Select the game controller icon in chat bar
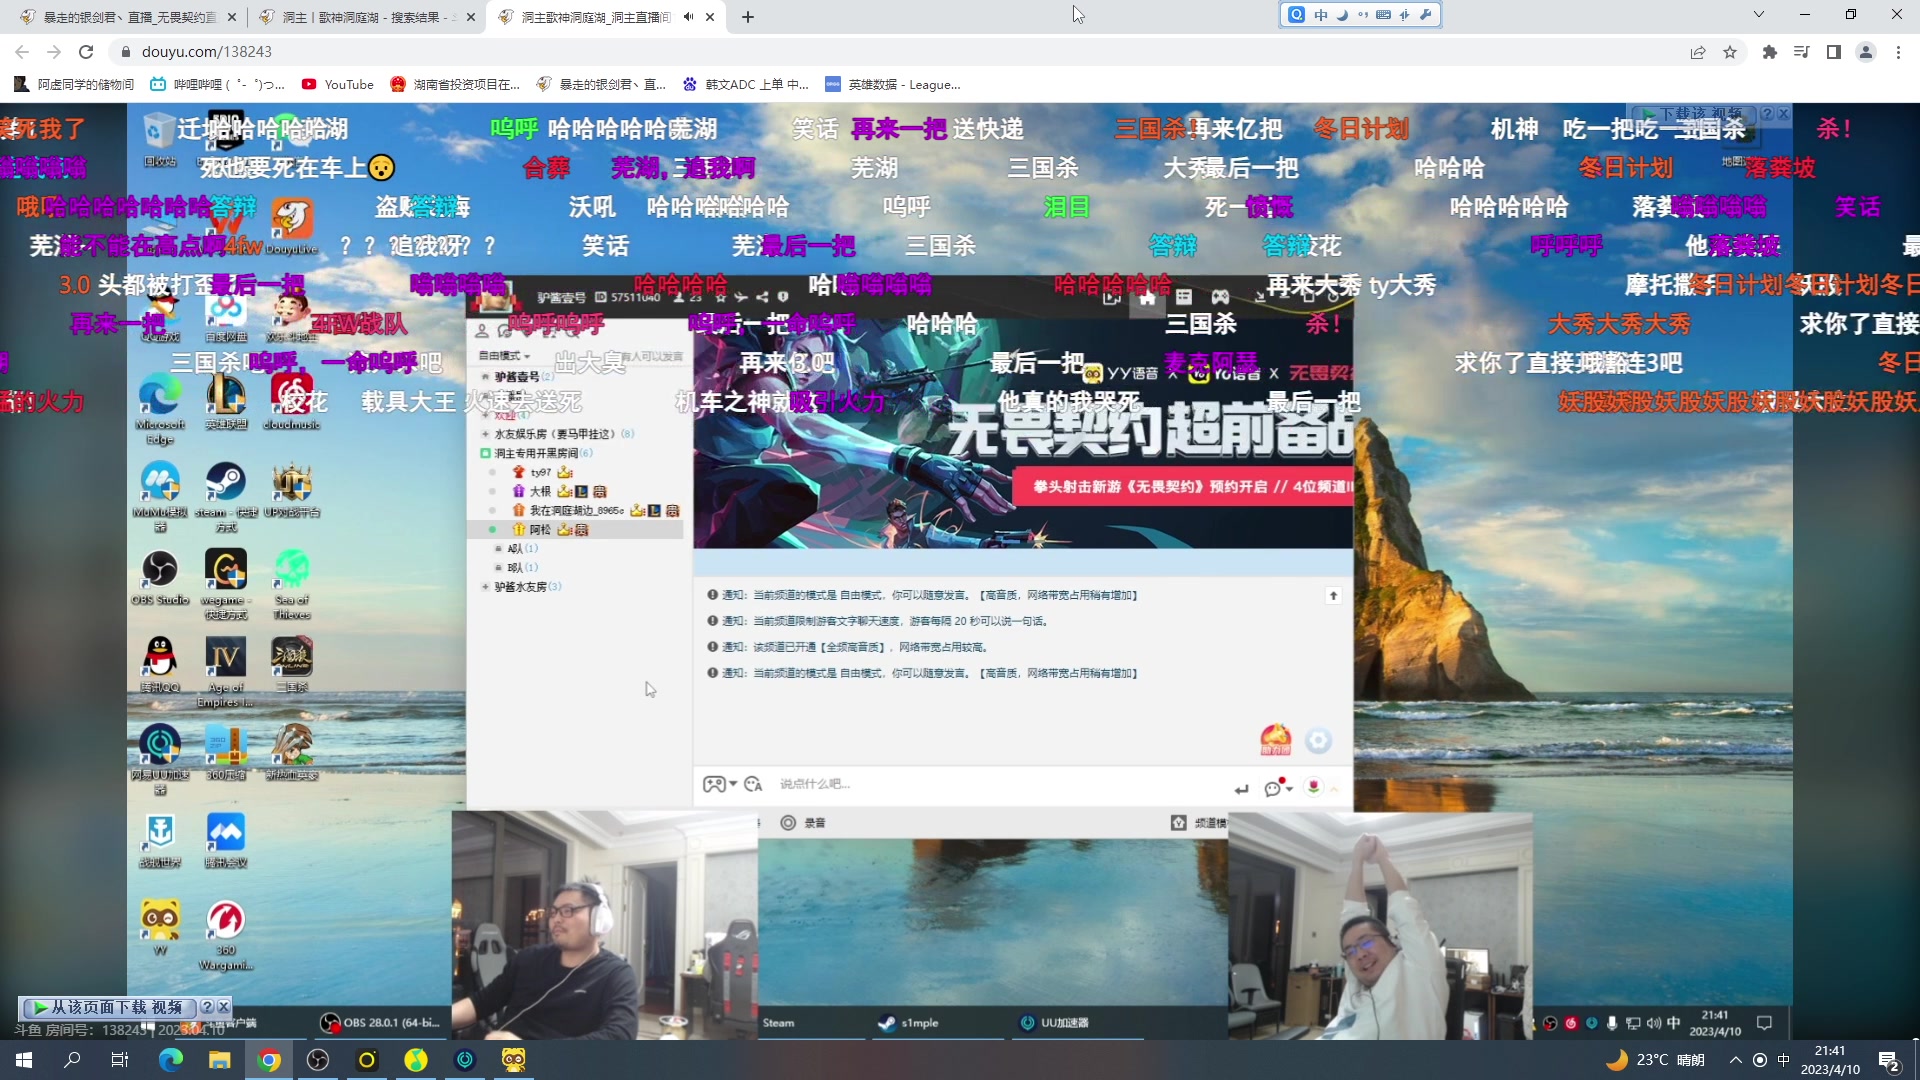Screen dimensions: 1920x1080 pyautogui.click(x=714, y=786)
